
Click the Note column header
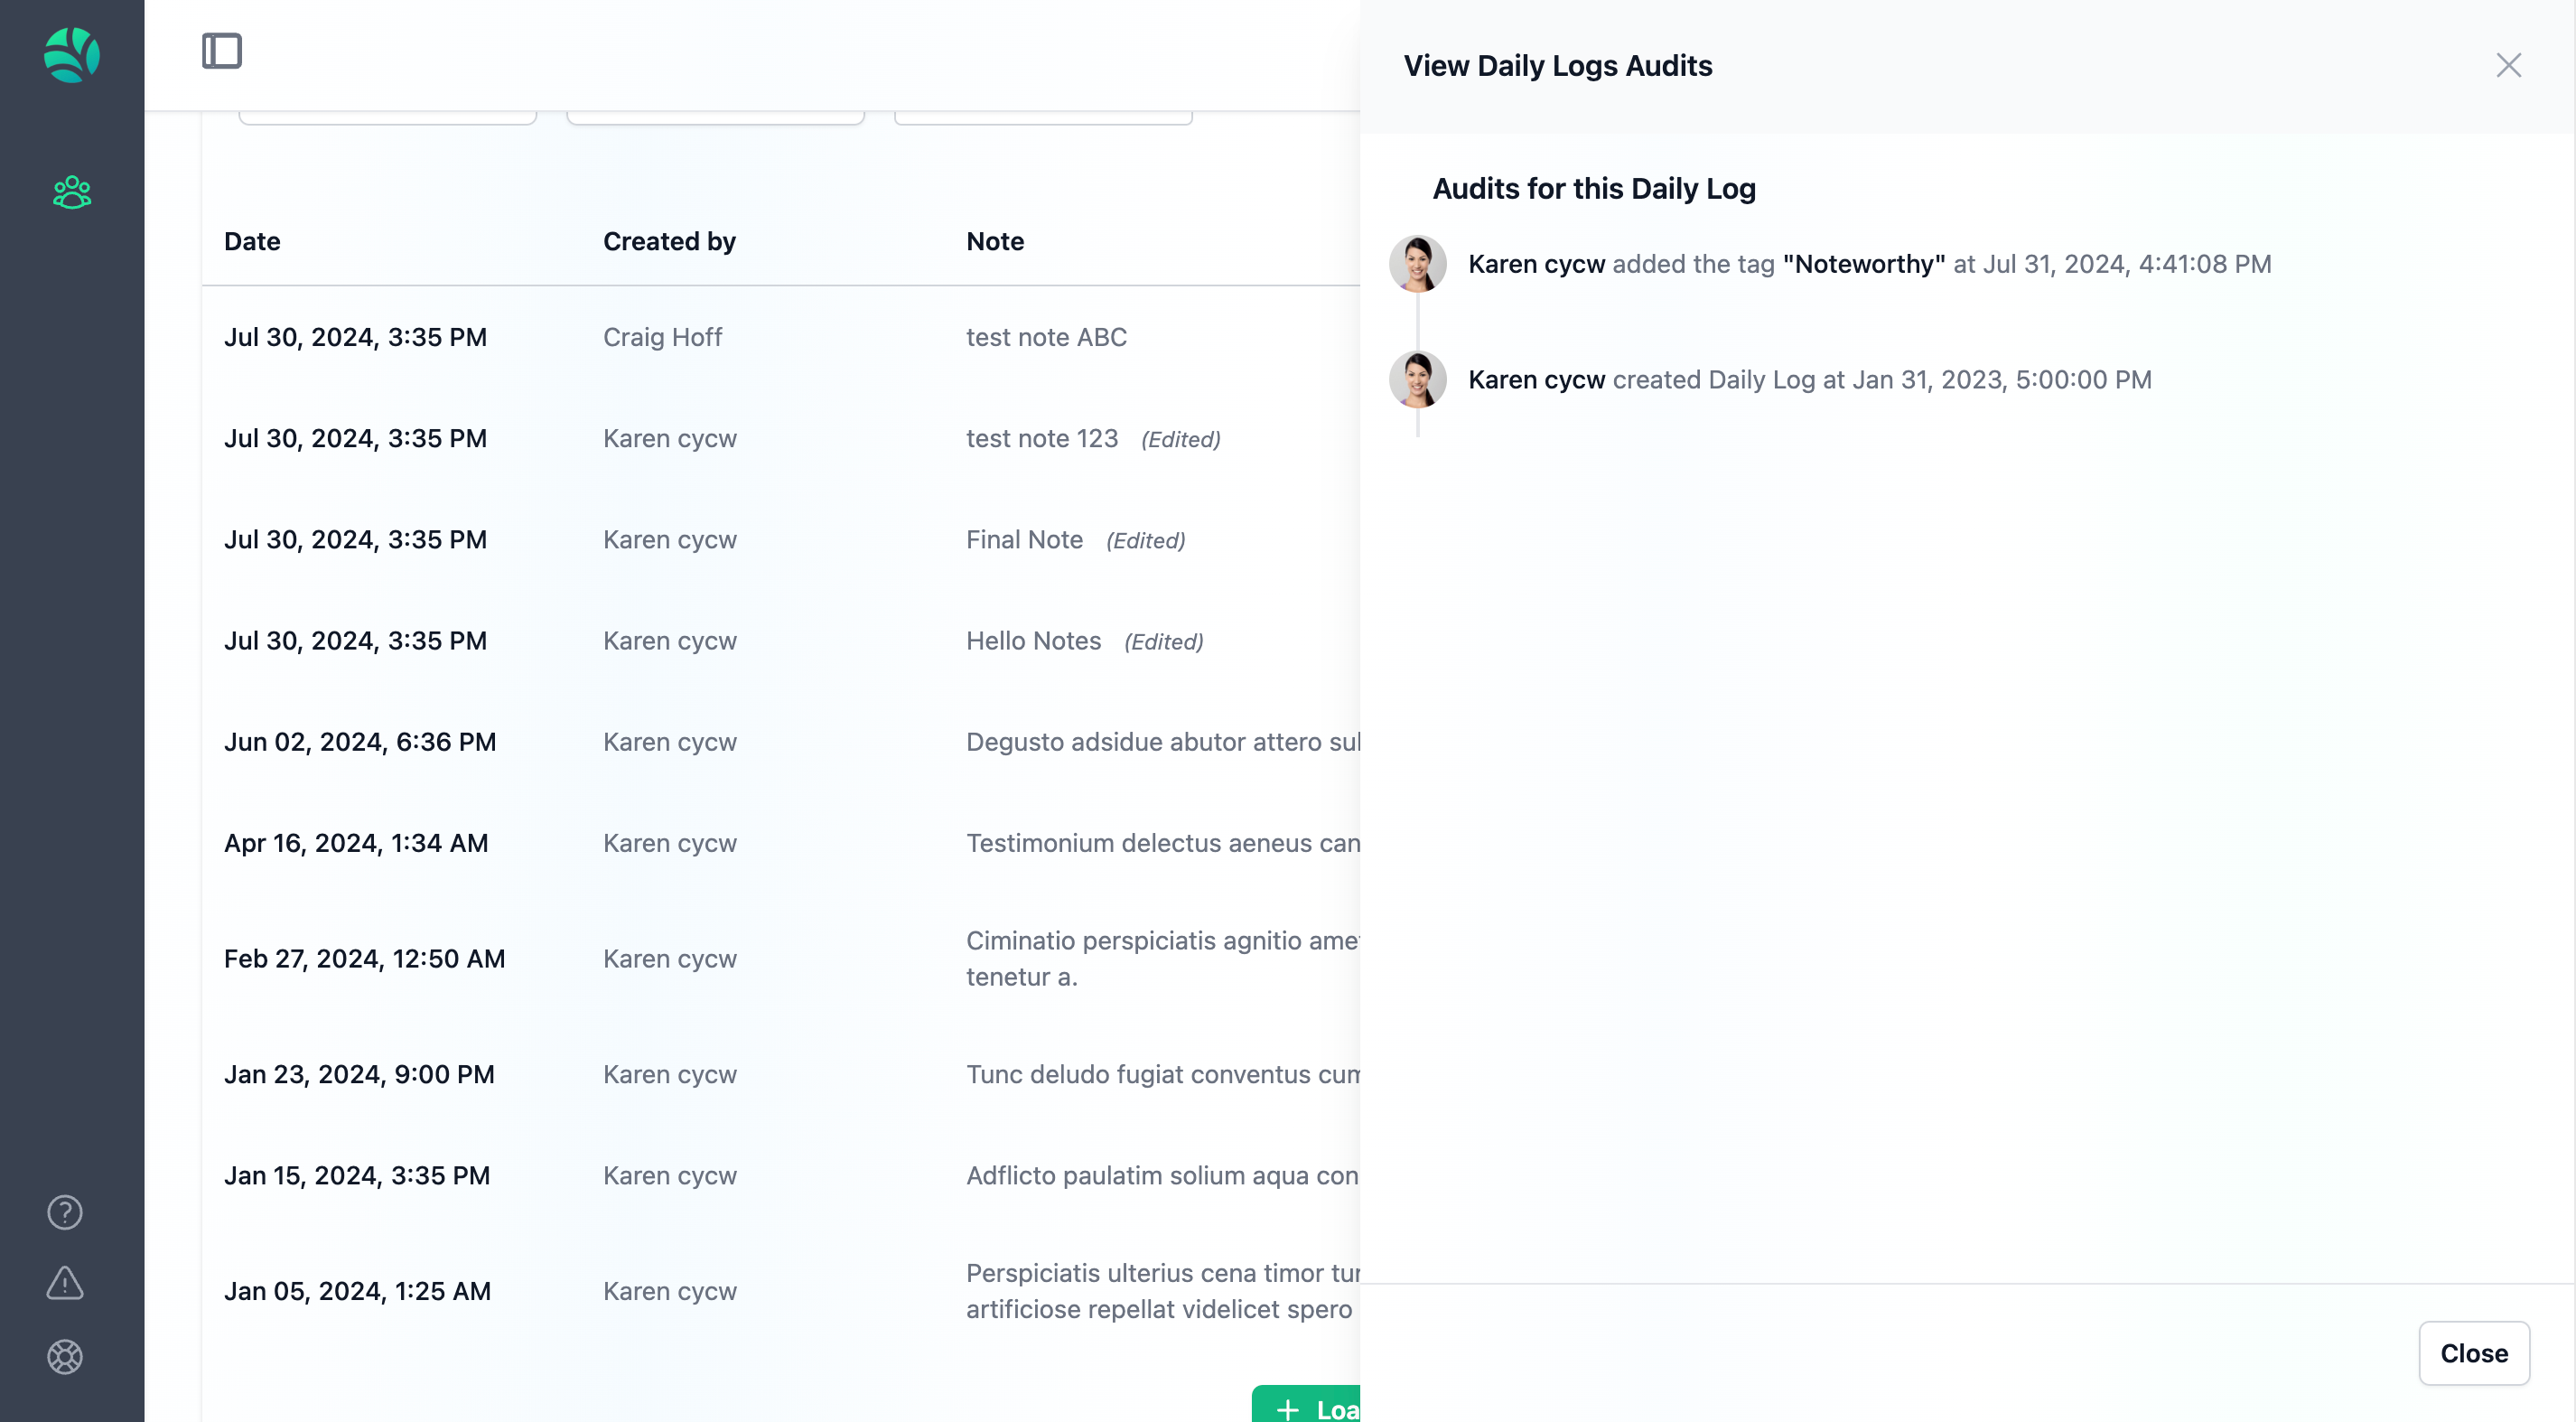(x=994, y=242)
